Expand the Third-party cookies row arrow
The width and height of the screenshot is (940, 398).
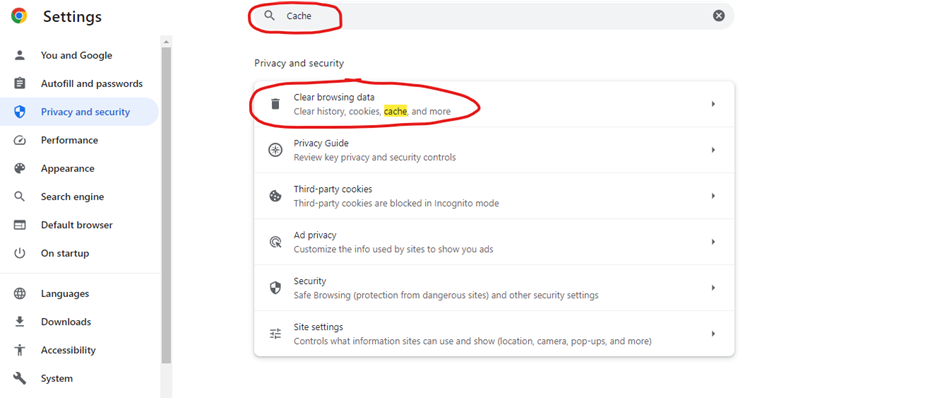(x=713, y=196)
